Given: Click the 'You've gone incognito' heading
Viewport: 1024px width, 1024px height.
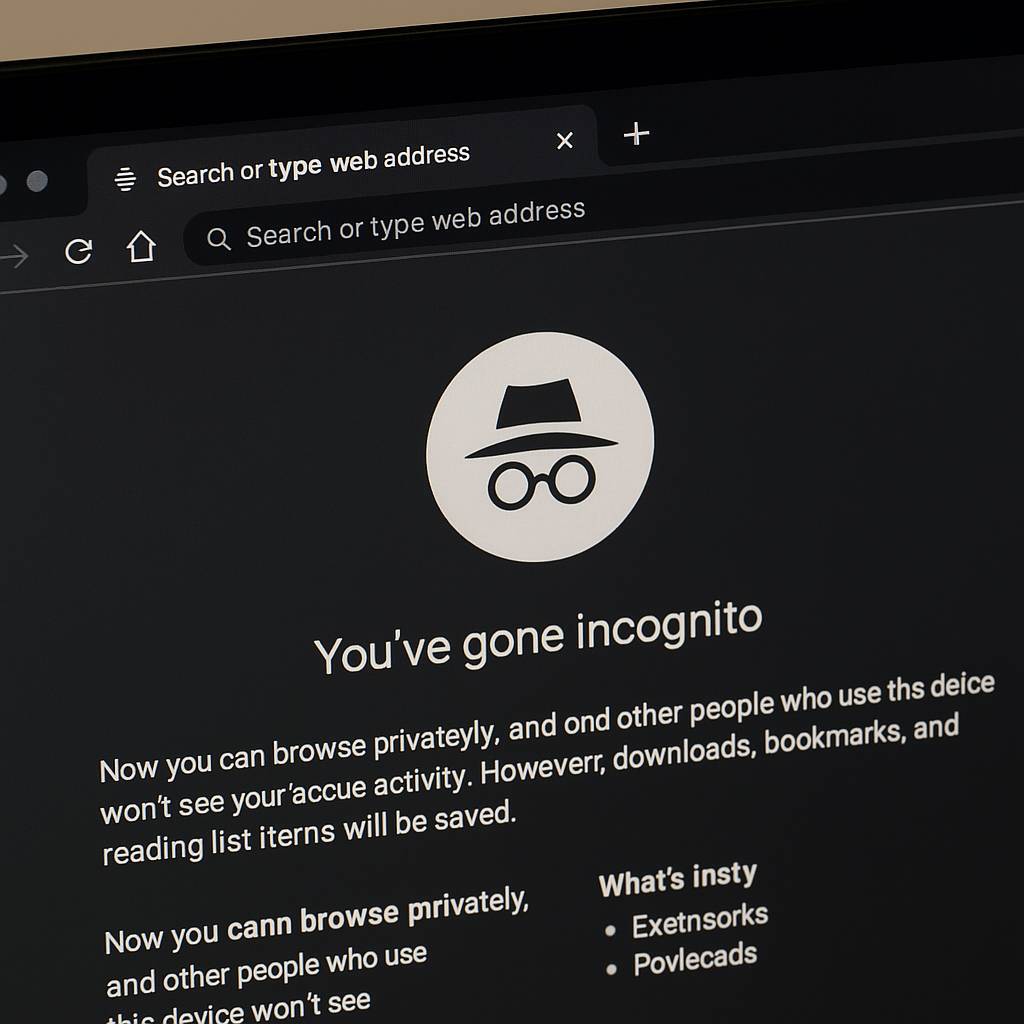Looking at the screenshot, I should (538, 639).
